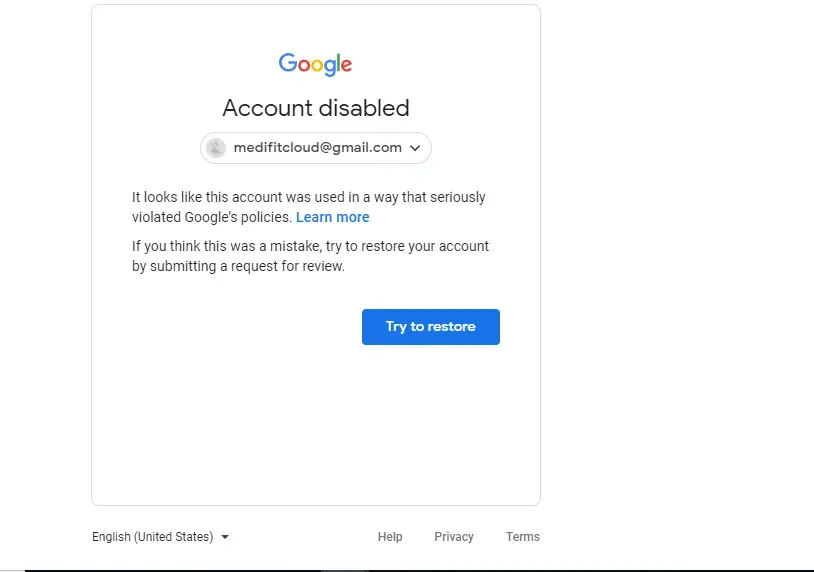Open the Help footer link
The image size is (814, 572).
[x=390, y=537]
